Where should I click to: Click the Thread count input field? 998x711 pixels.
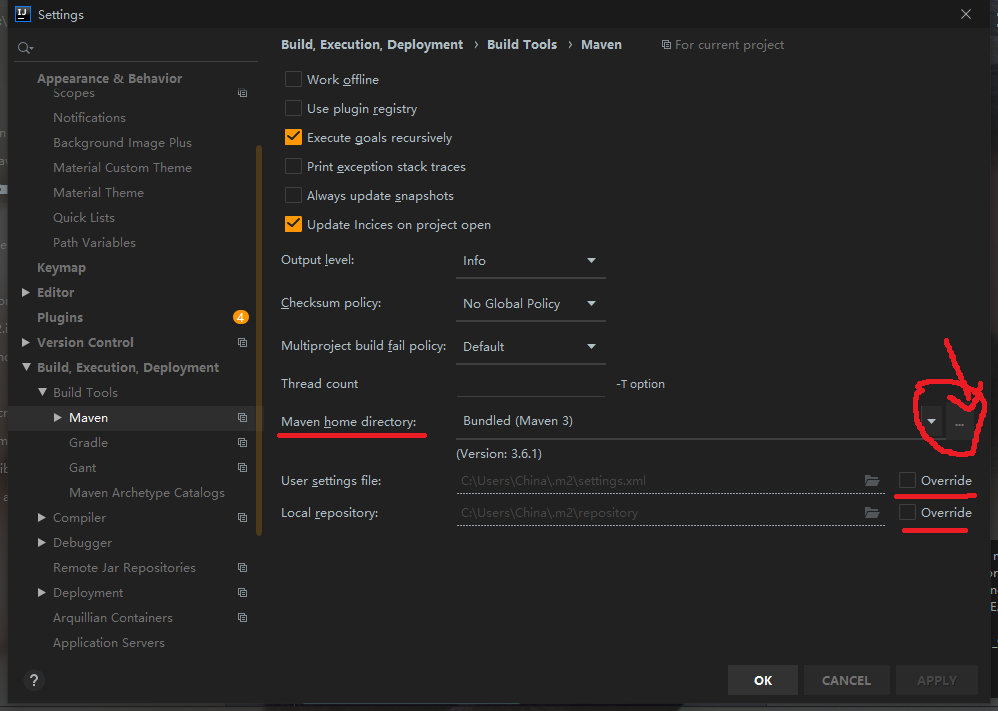point(530,384)
